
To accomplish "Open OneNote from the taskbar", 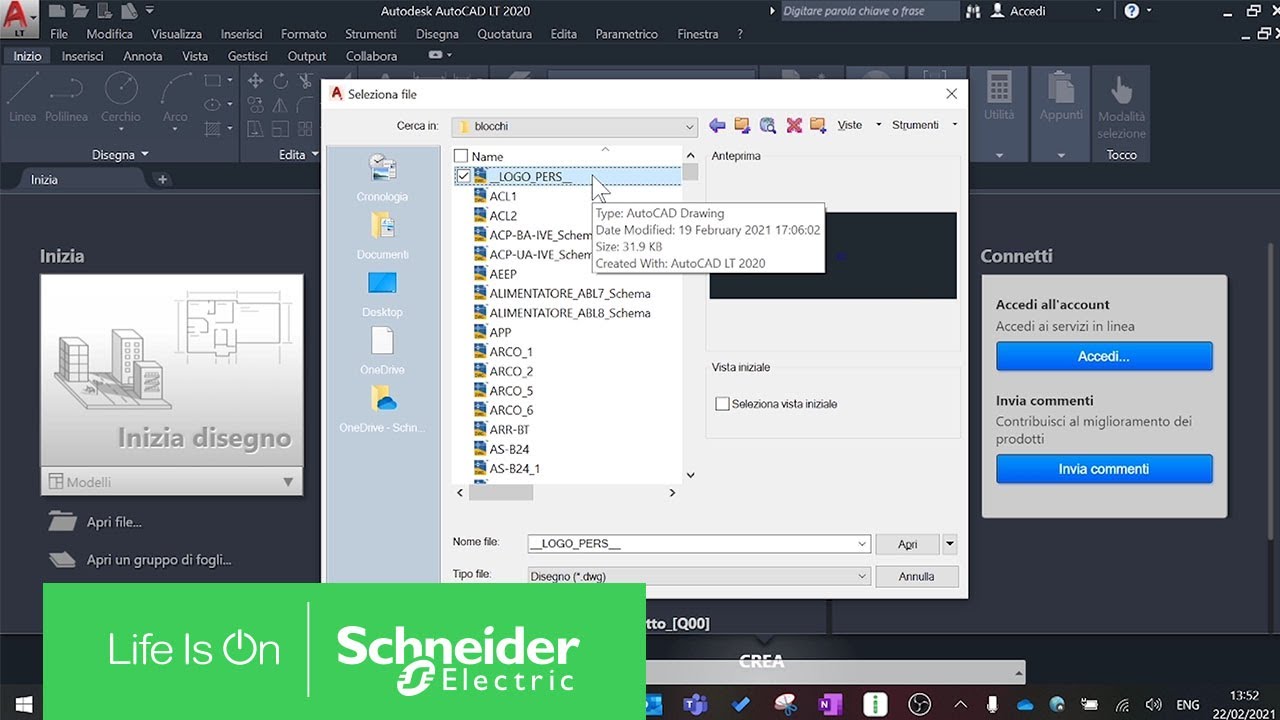I will coord(829,704).
